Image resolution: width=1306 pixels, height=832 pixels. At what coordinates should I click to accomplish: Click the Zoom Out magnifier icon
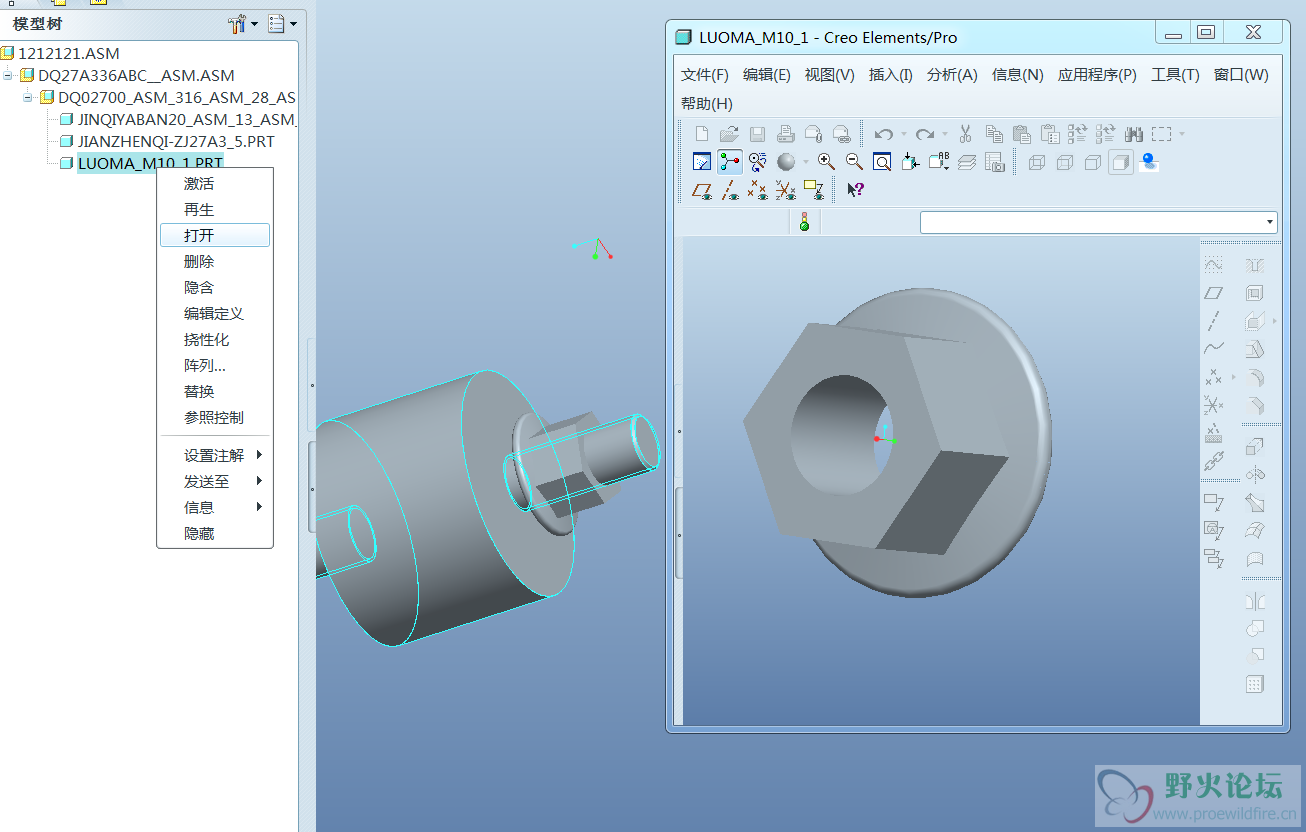coord(854,161)
